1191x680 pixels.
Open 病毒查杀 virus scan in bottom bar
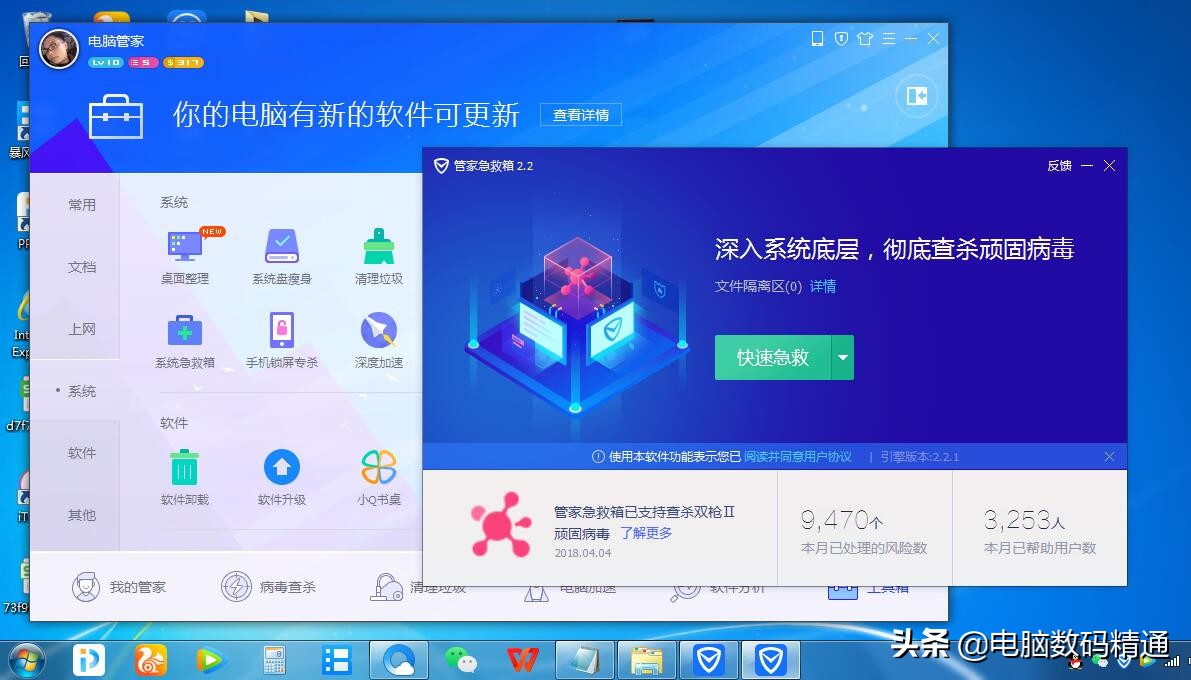click(268, 587)
